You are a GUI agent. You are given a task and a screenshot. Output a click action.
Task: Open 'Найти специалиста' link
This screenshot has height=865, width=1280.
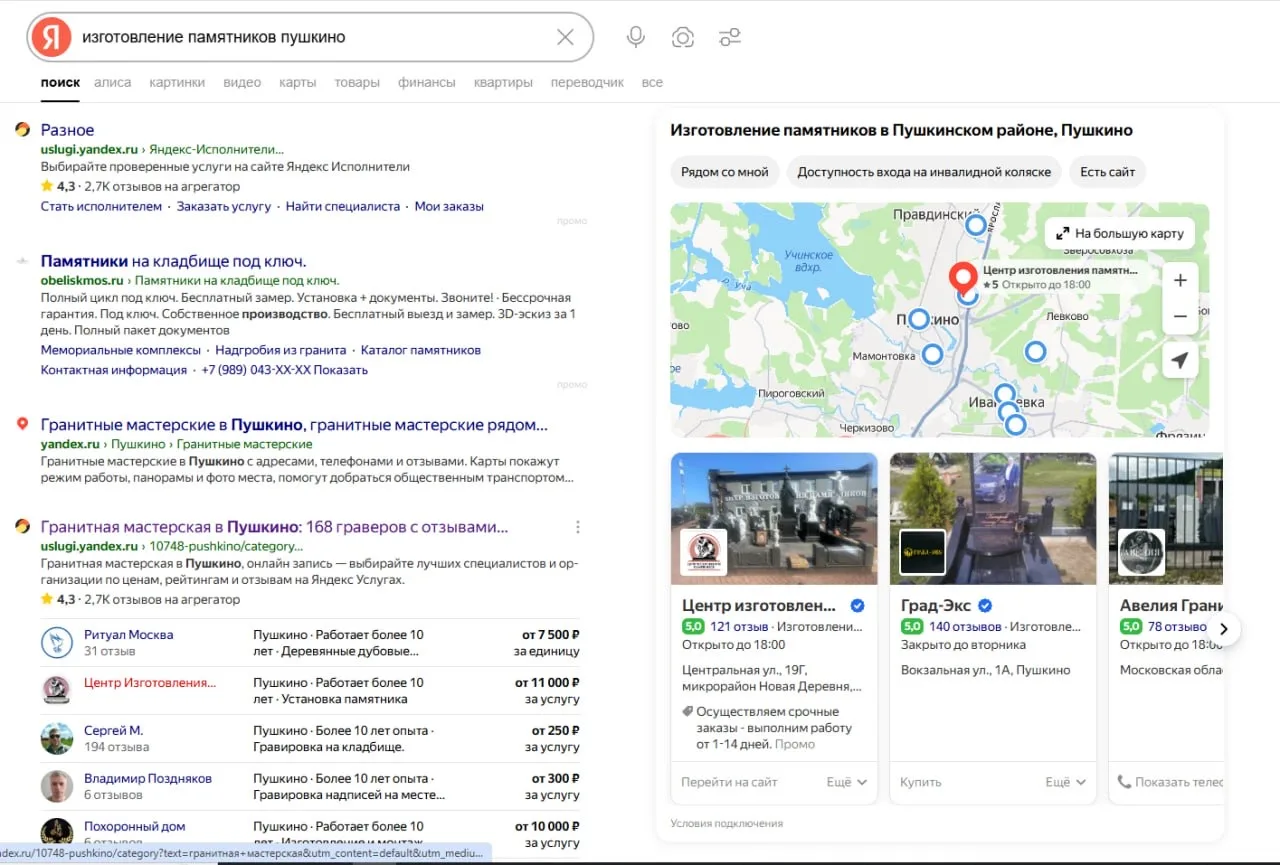pos(343,206)
